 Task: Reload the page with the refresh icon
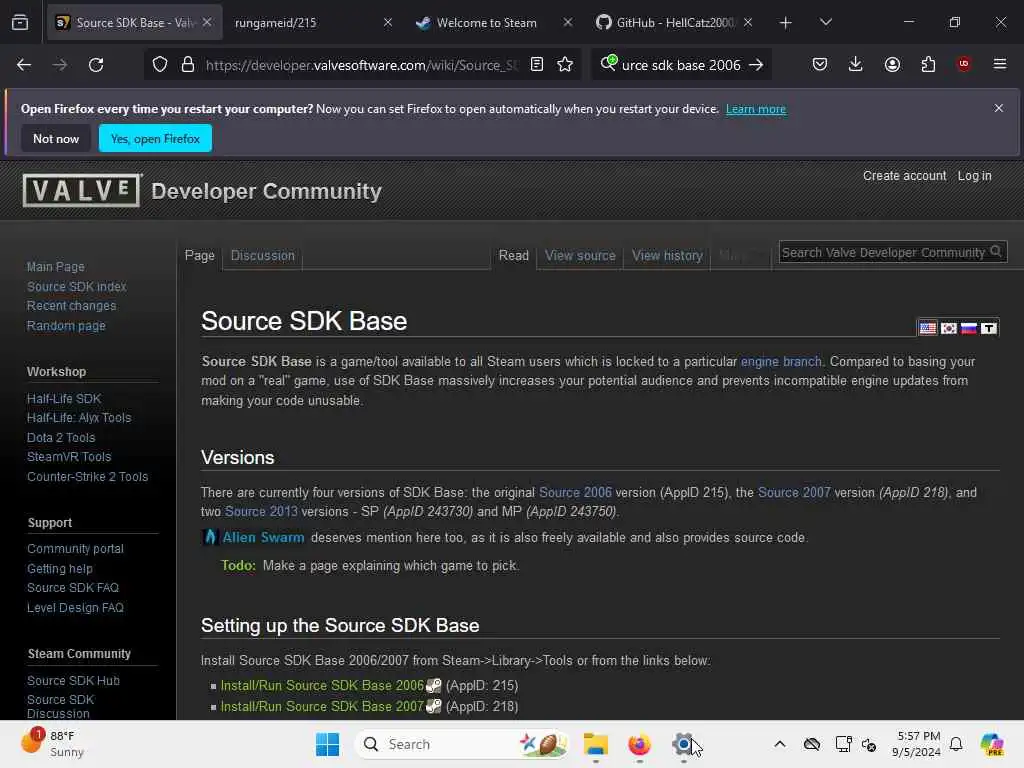click(96, 65)
